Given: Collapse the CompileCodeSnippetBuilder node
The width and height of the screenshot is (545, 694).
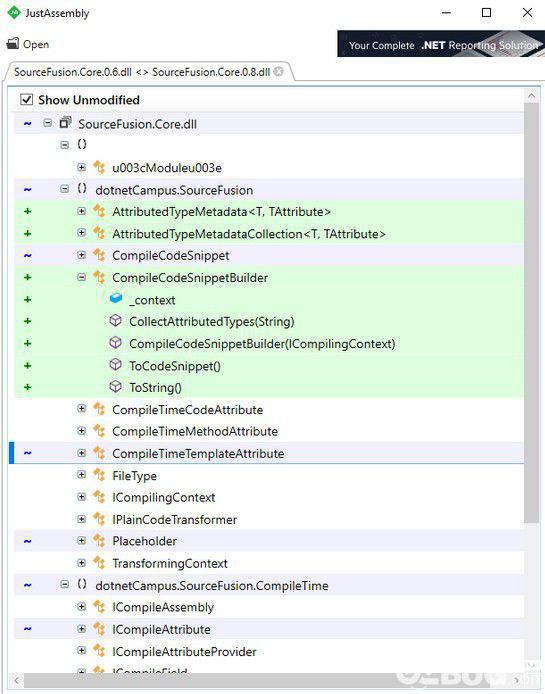Looking at the screenshot, I should pyautogui.click(x=81, y=277).
